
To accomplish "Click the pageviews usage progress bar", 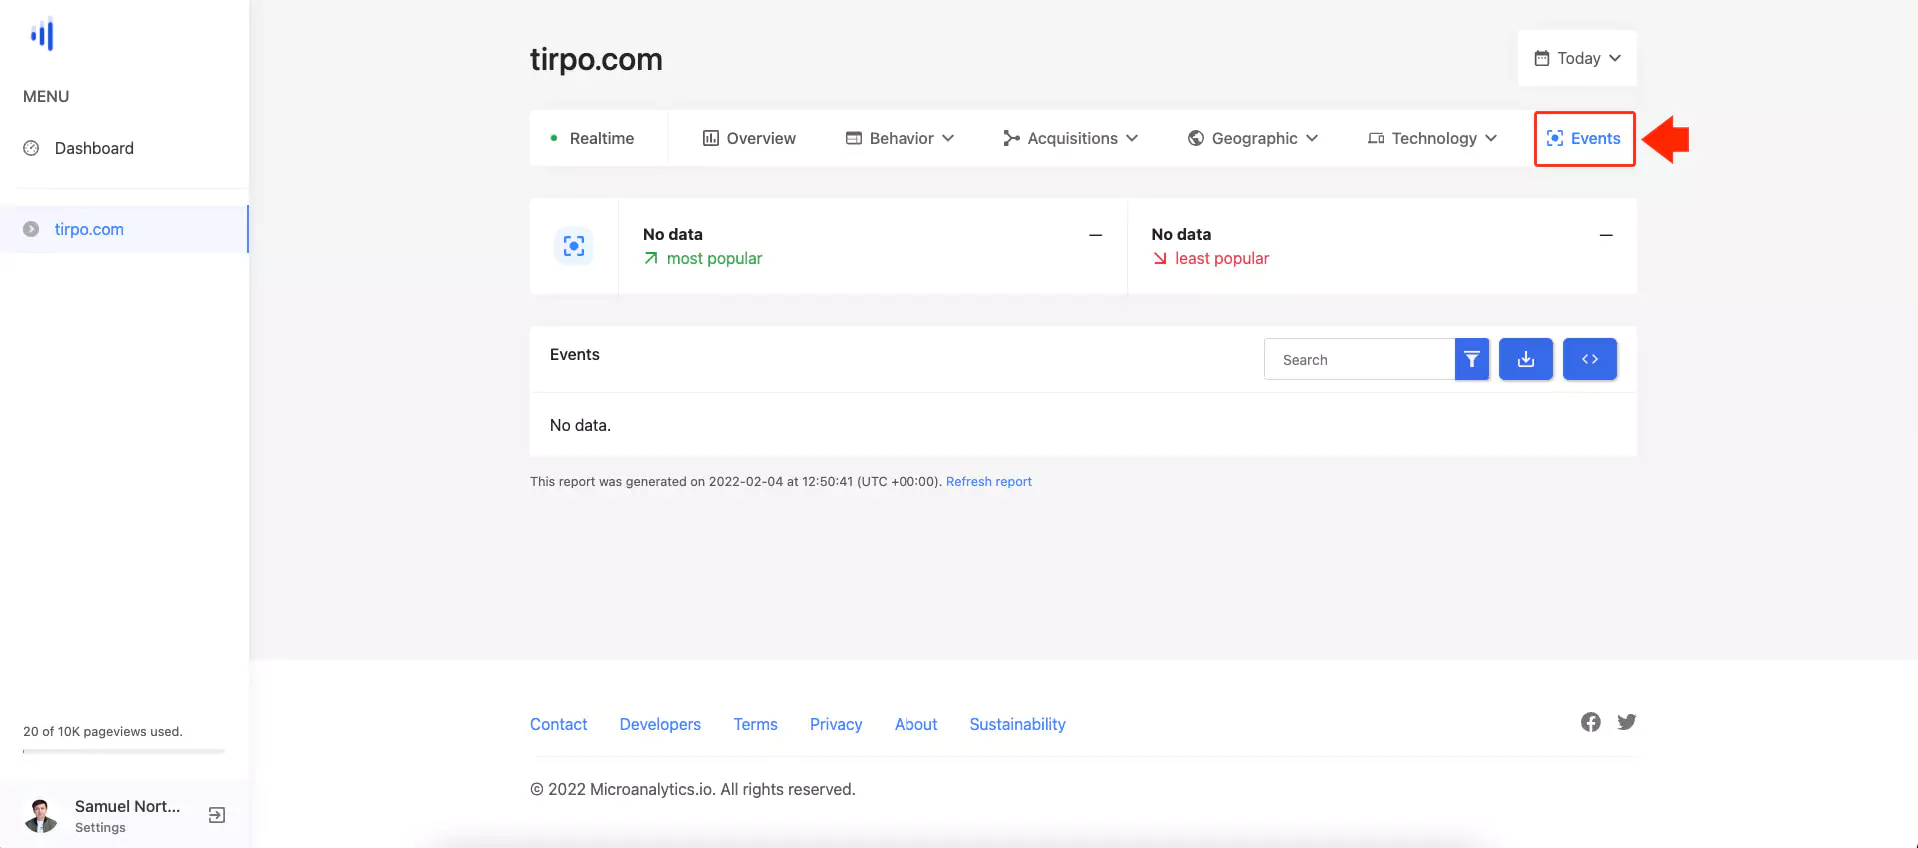I will coord(124,751).
